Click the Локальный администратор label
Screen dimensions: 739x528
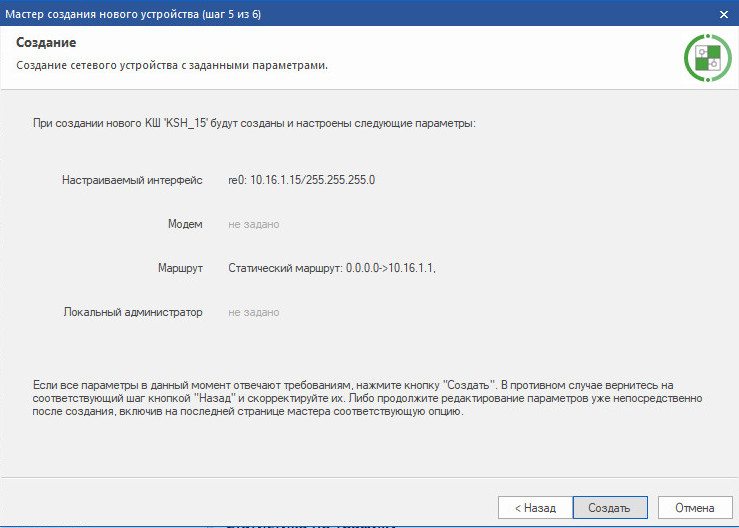133,312
